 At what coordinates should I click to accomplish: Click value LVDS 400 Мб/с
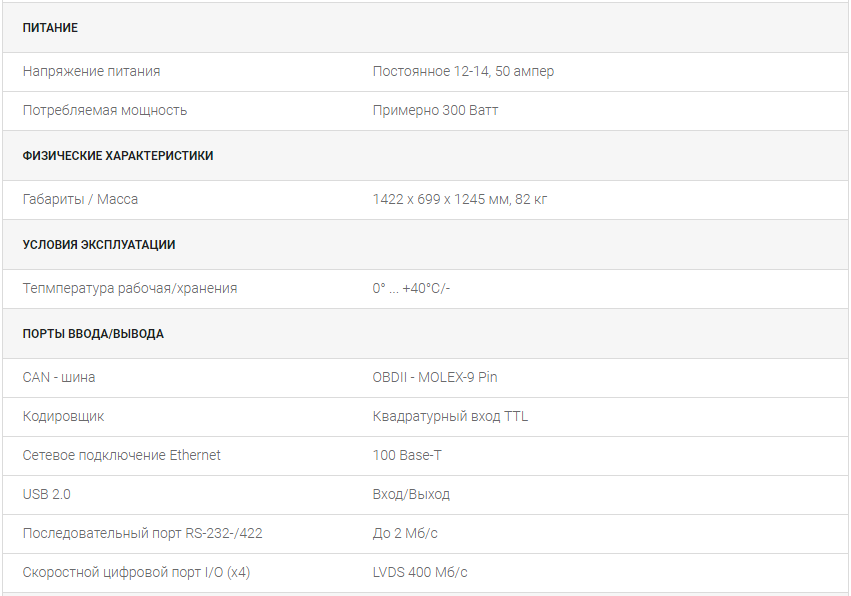[x=420, y=572]
